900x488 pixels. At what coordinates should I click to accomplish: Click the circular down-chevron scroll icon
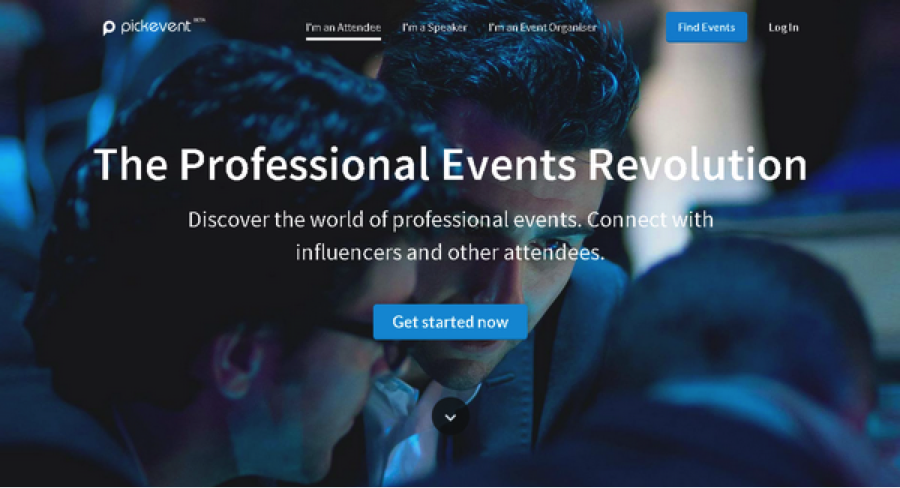tap(451, 417)
